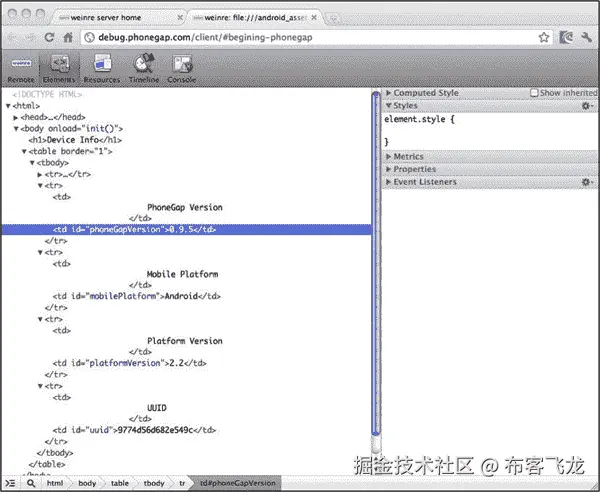Collapse the body onload node
The image size is (600, 492).
pos(16,129)
